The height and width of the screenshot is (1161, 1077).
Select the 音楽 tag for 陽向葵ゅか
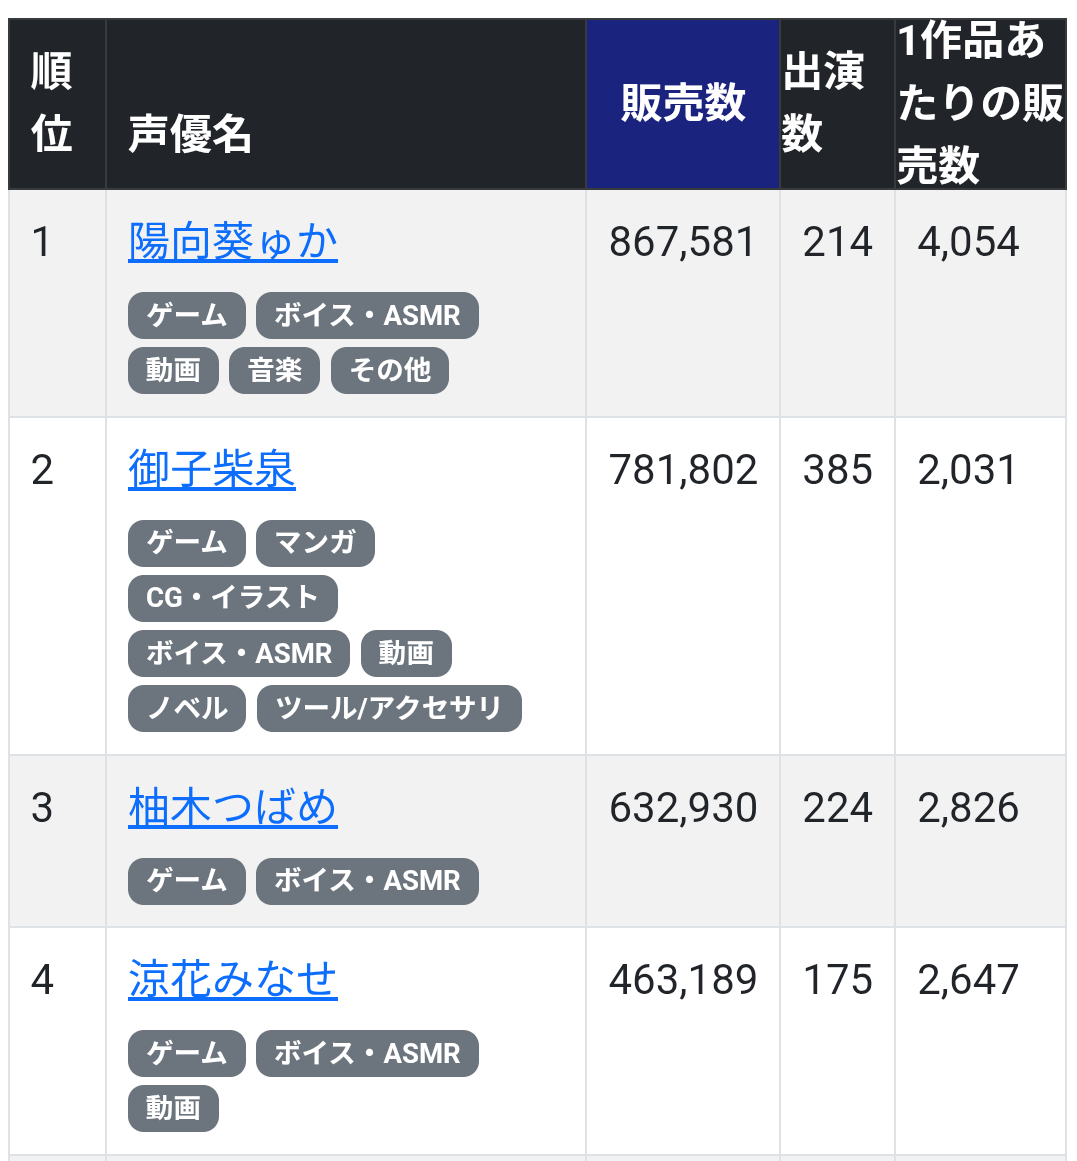pyautogui.click(x=275, y=370)
